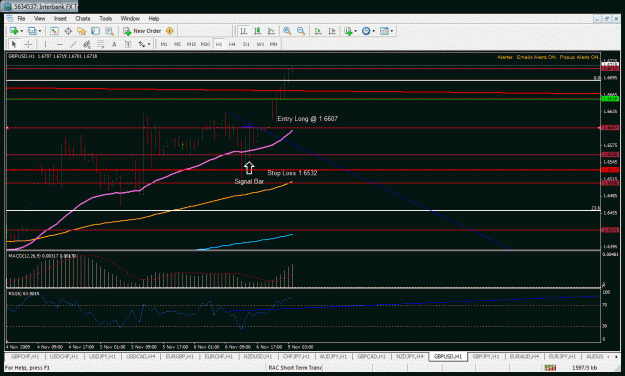
Task: Switch timeframe to MN
Action: click(273, 44)
